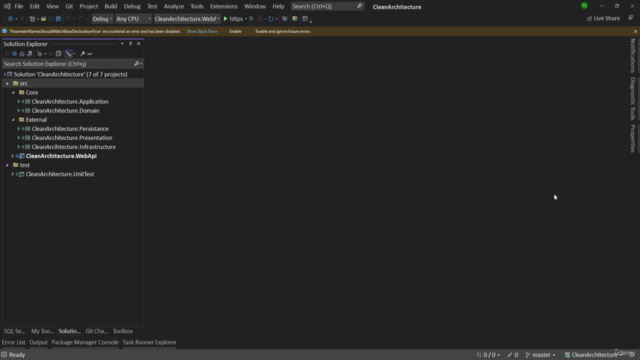640x360 pixels.
Task: Click the feedback icon beside Live Share
Action: point(631,18)
